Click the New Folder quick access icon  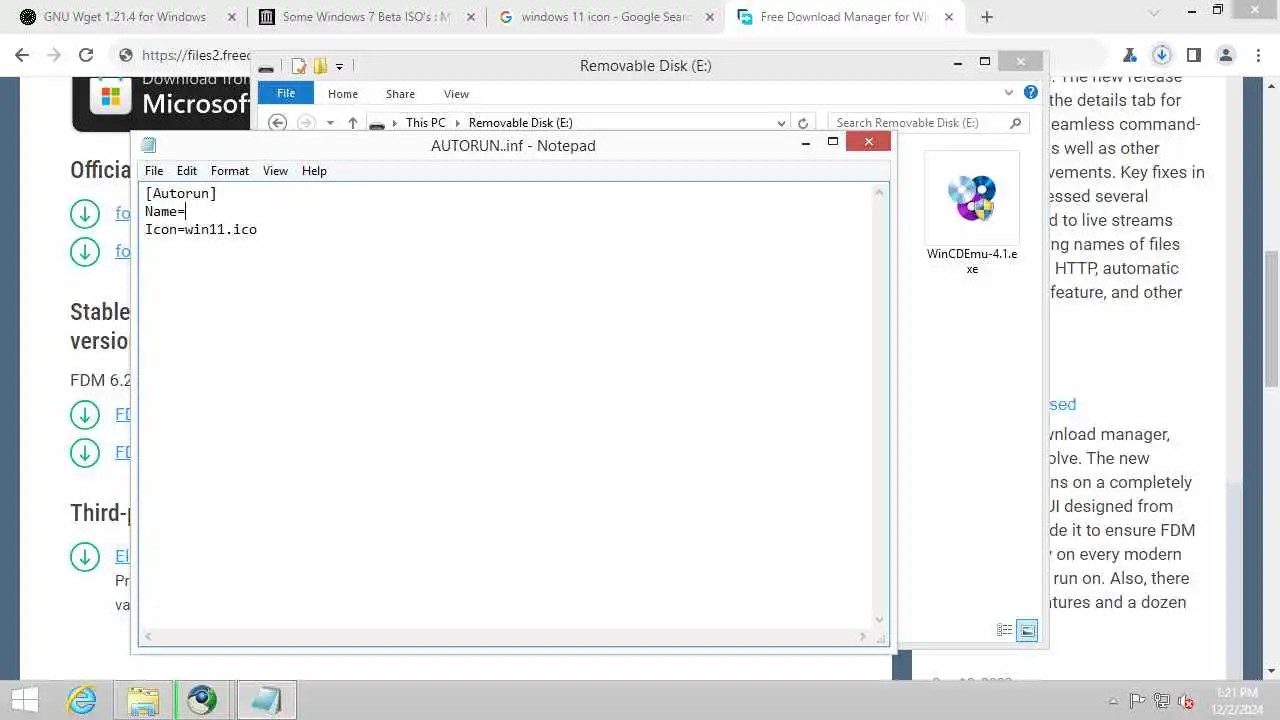point(320,66)
